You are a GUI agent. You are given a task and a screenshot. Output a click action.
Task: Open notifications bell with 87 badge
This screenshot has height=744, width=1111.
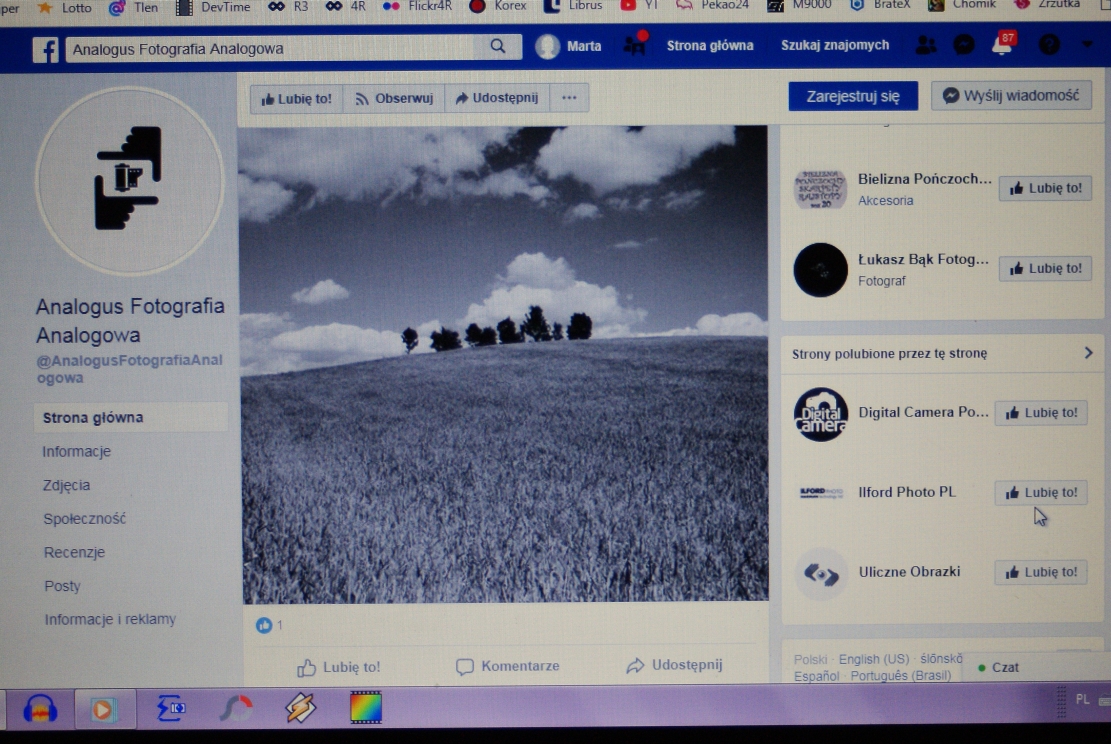[1001, 45]
